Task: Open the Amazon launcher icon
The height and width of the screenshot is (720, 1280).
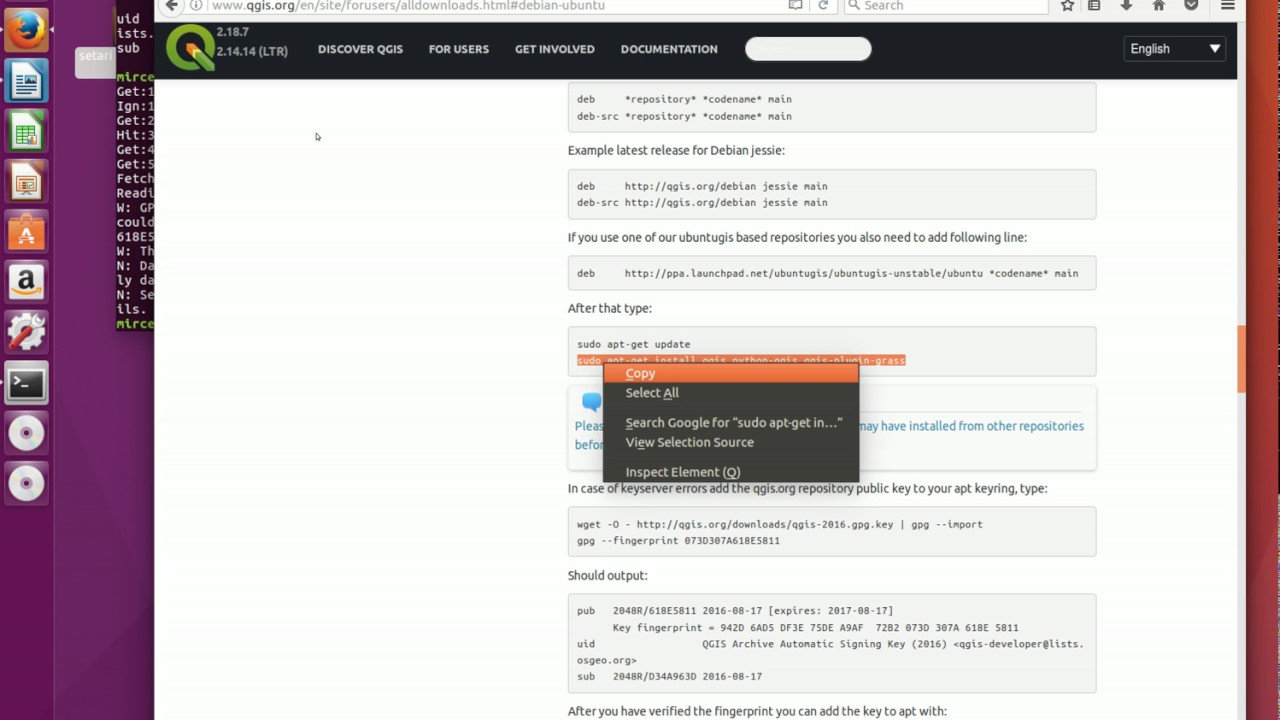Action: coord(27,283)
